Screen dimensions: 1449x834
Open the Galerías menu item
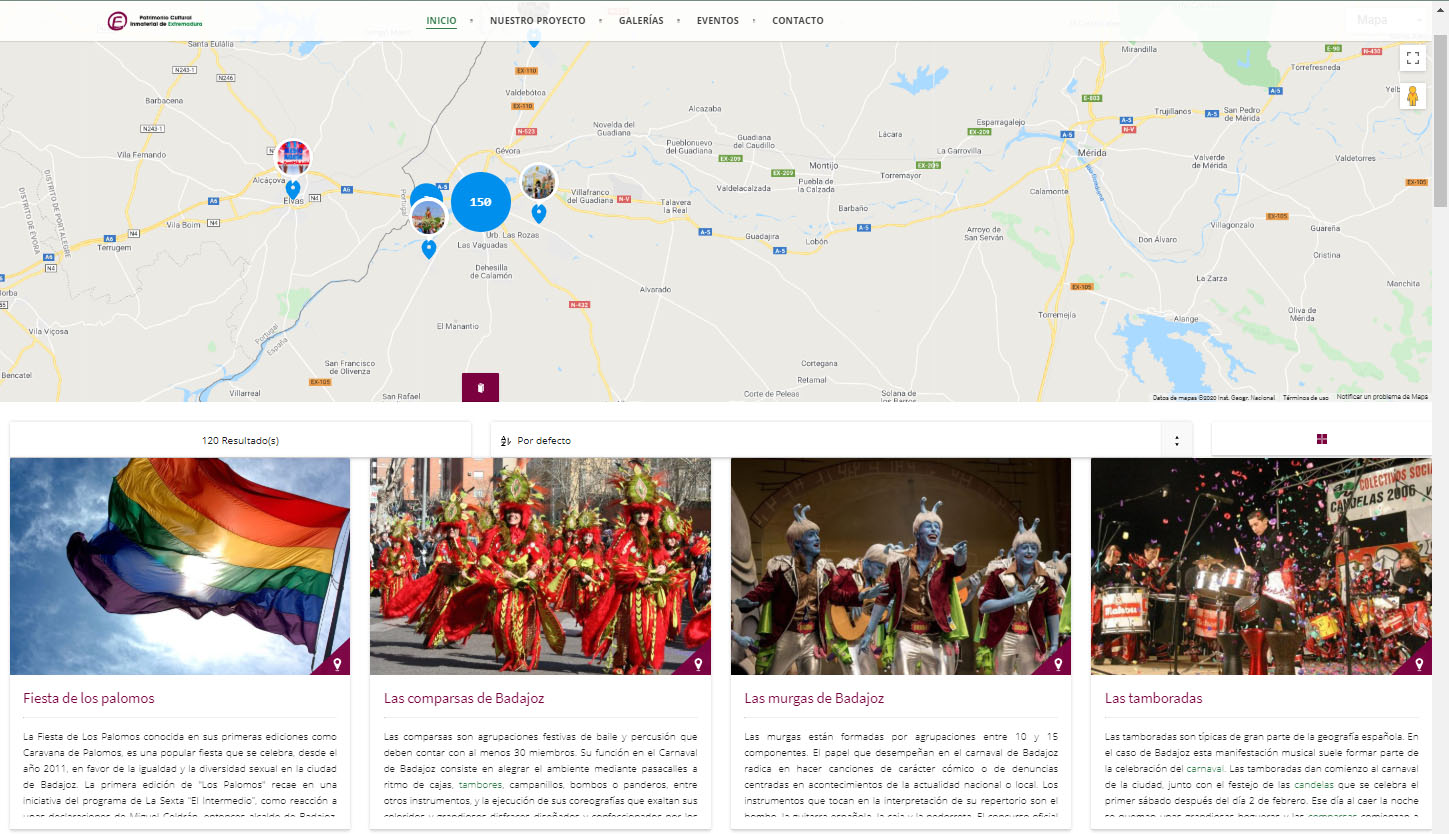click(641, 20)
